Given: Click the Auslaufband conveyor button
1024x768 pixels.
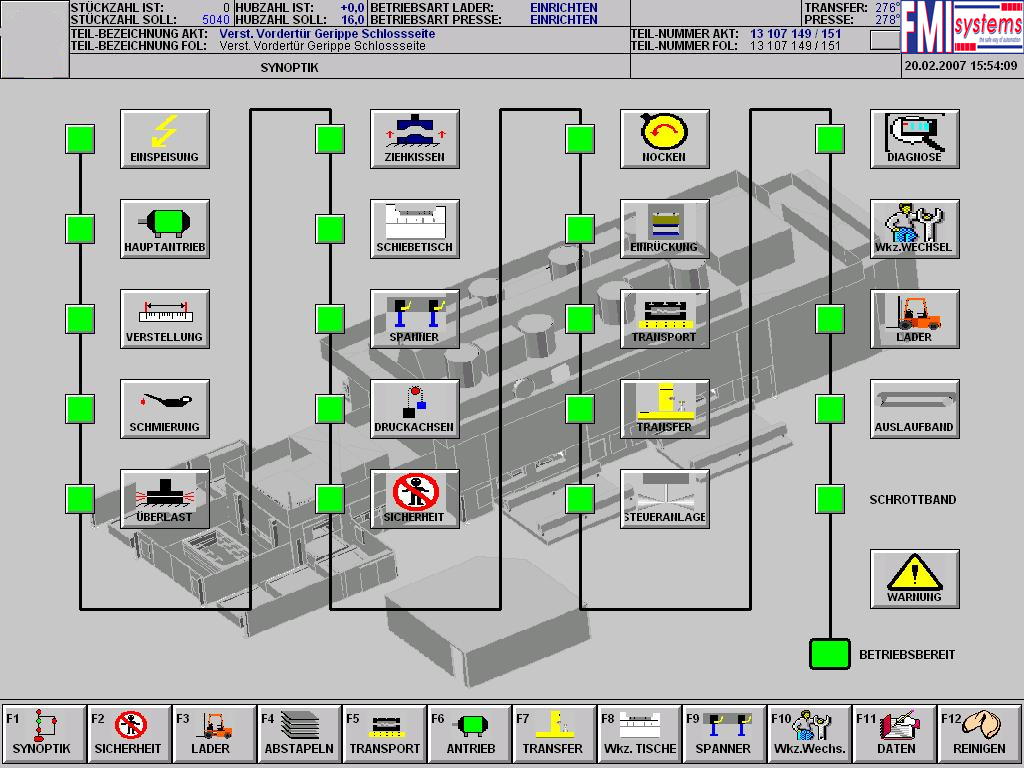Looking at the screenshot, I should point(915,409).
